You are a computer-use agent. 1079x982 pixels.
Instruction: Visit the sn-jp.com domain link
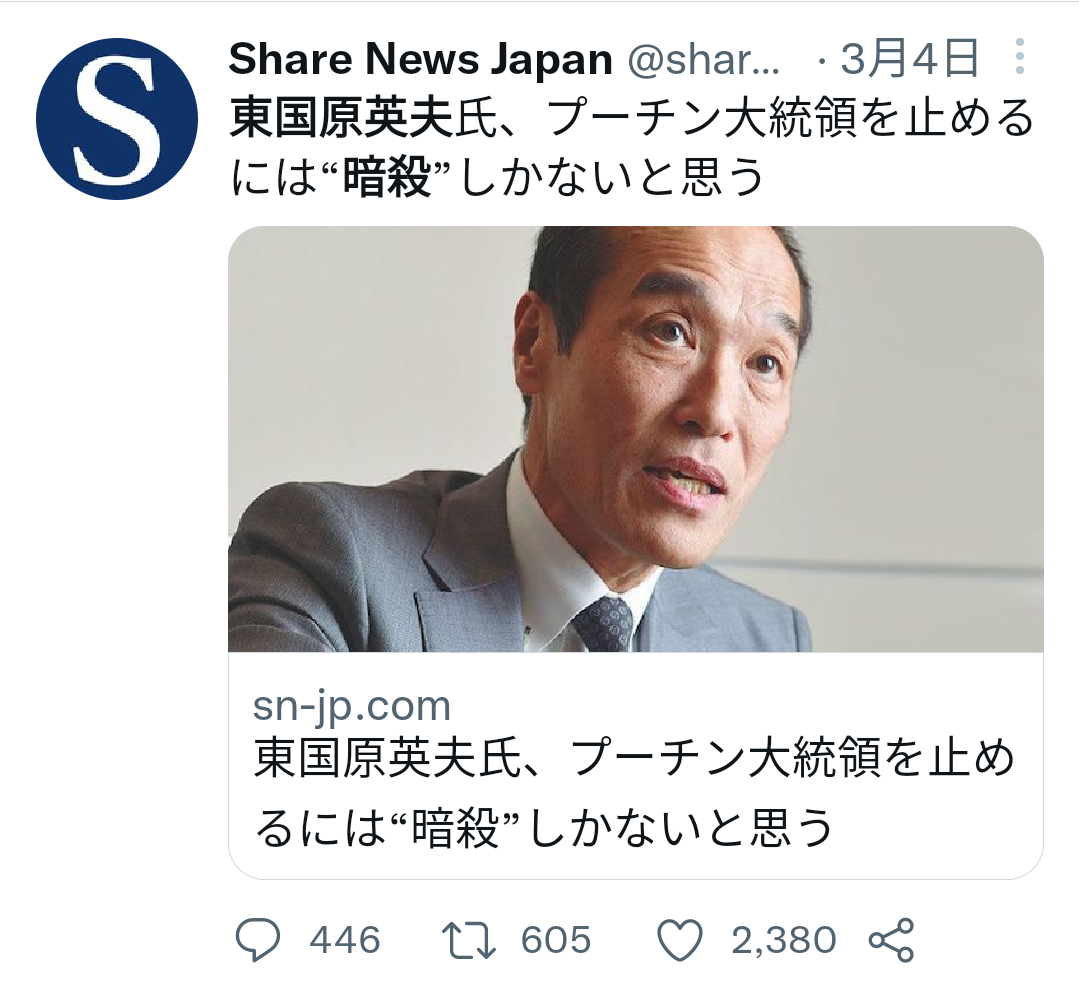[352, 707]
